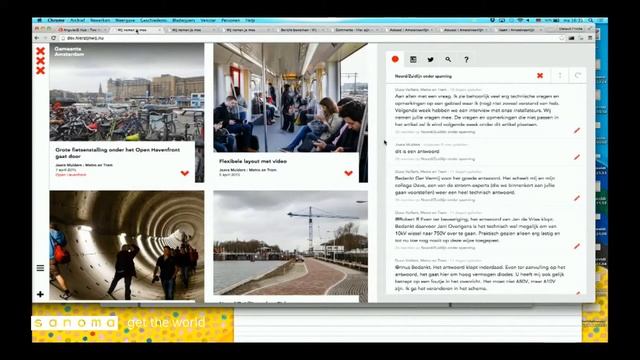Click thread title 'Noord/Zuidlijn onder spanning' in panel header
Viewport: 640px width, 360px height.
click(x=423, y=76)
